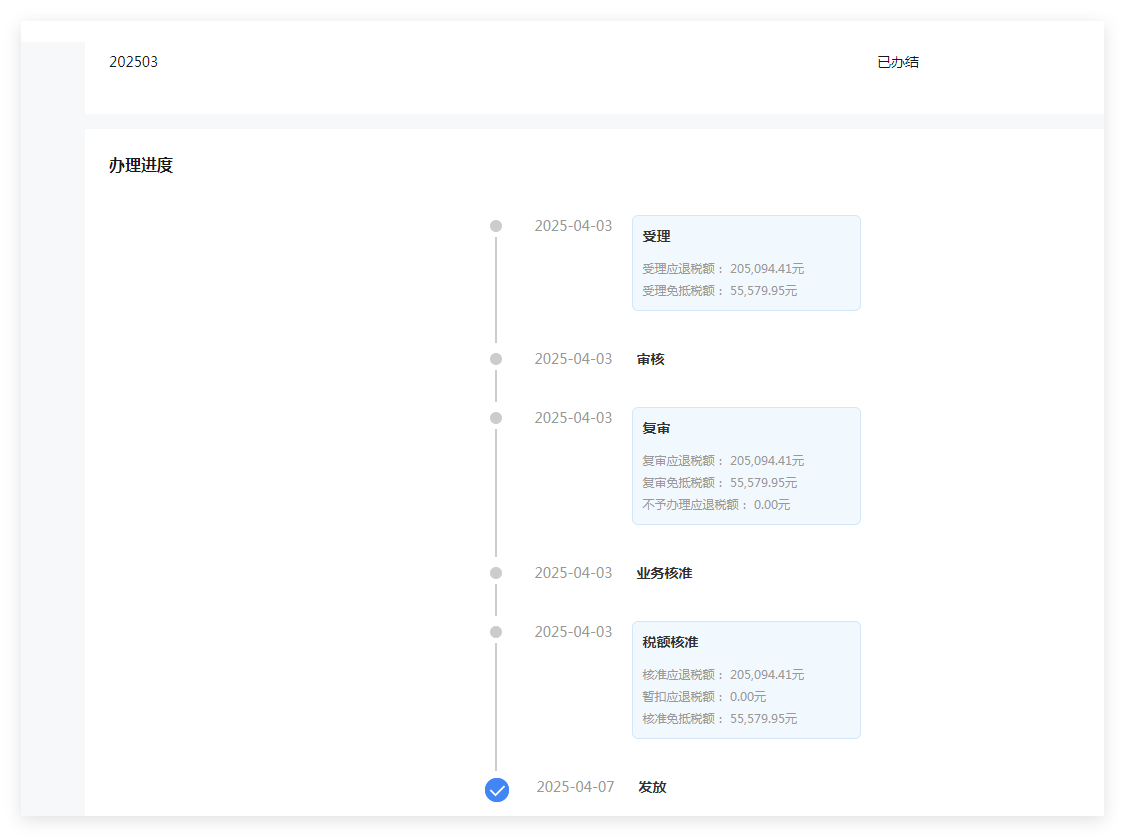1125x837 pixels.
Task: Click the 已办结 status text
Action: (x=898, y=62)
